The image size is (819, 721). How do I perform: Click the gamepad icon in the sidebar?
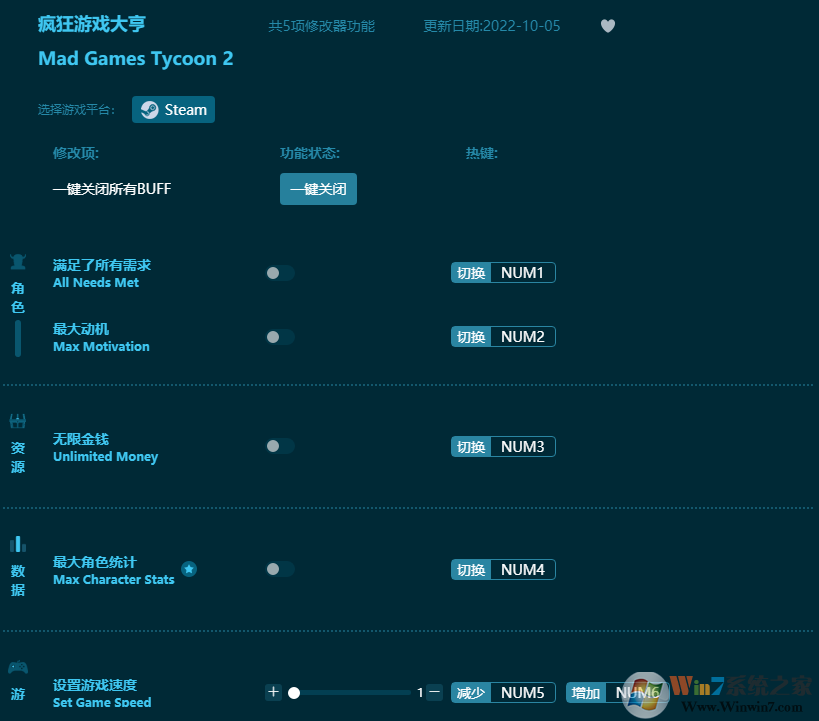click(x=17, y=667)
